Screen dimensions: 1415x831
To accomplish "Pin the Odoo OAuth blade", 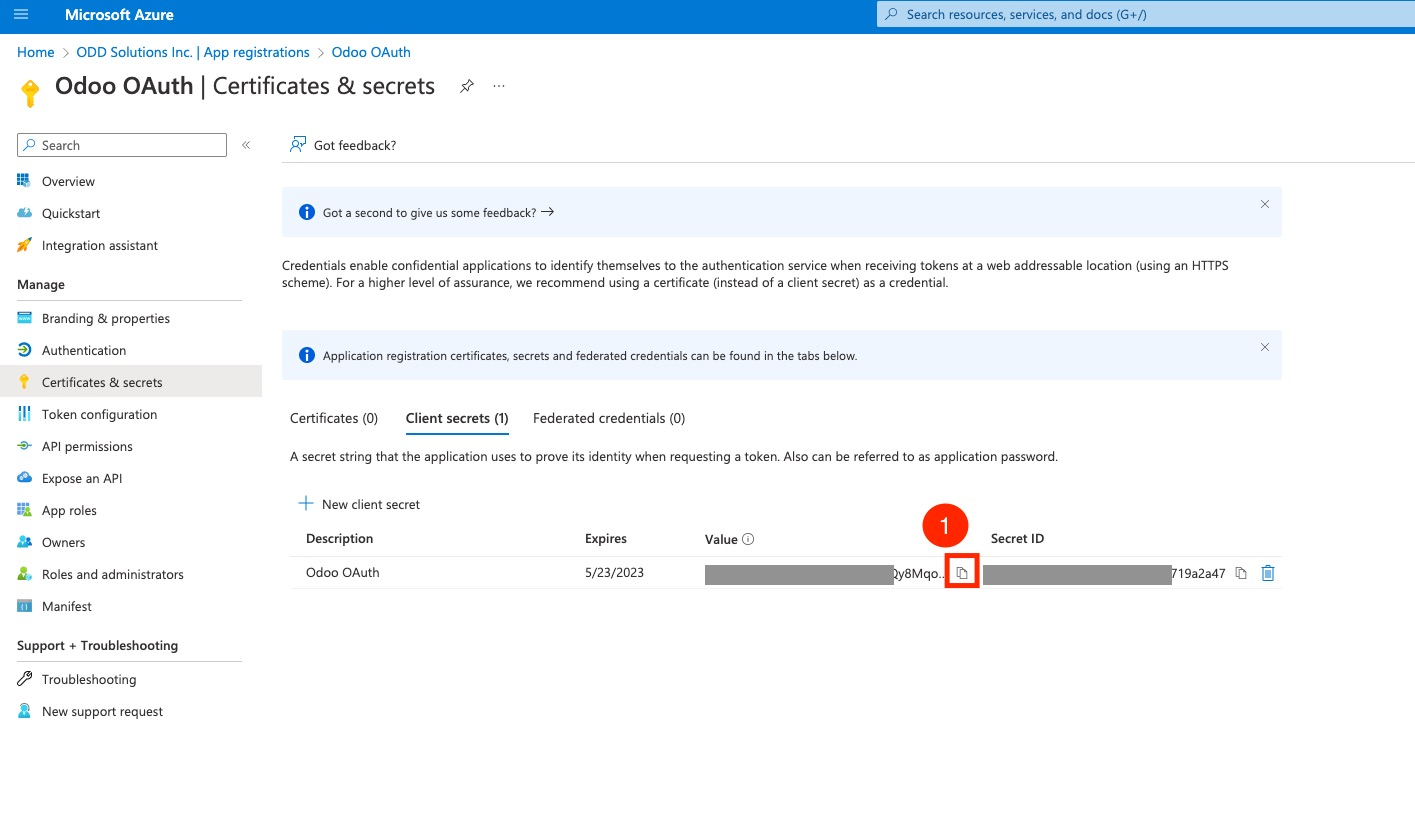I will [466, 86].
